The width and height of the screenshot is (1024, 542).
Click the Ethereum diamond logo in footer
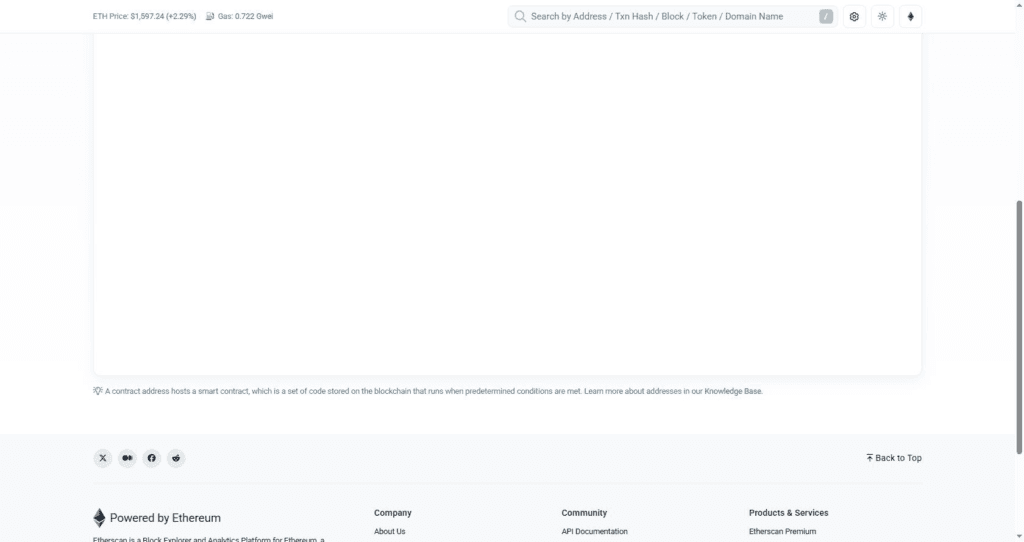point(99,518)
